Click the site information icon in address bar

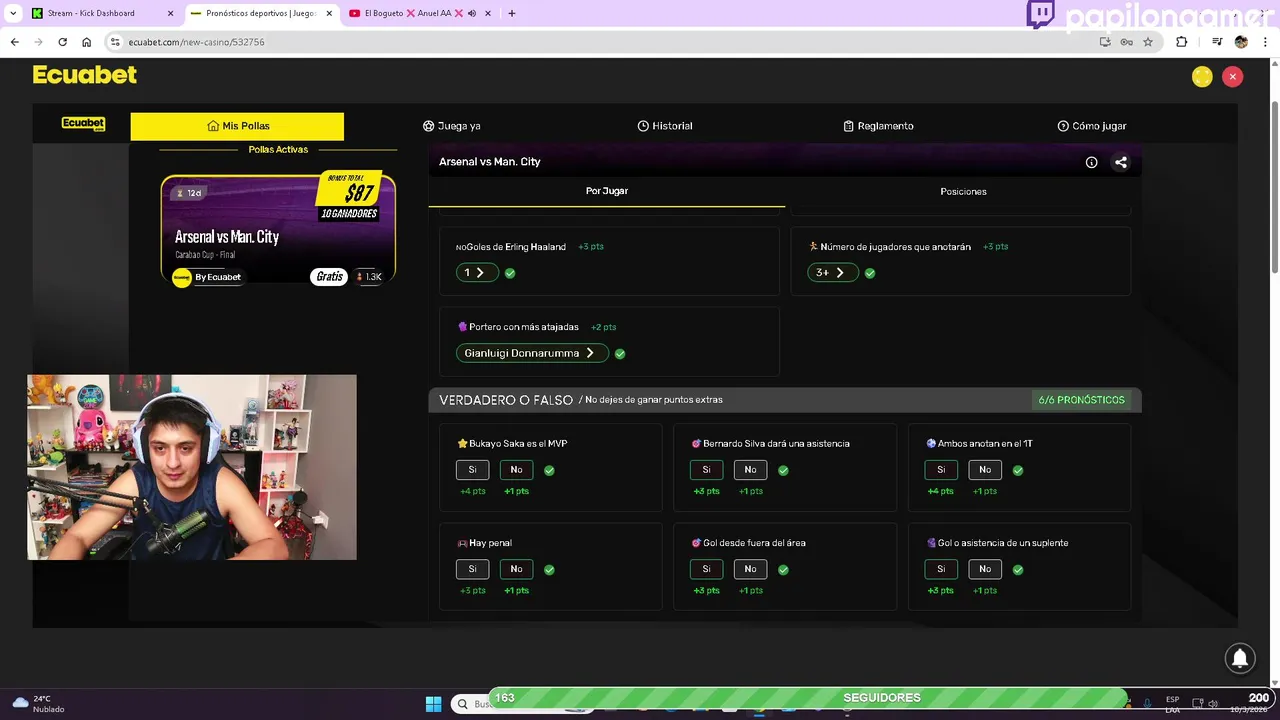point(115,42)
